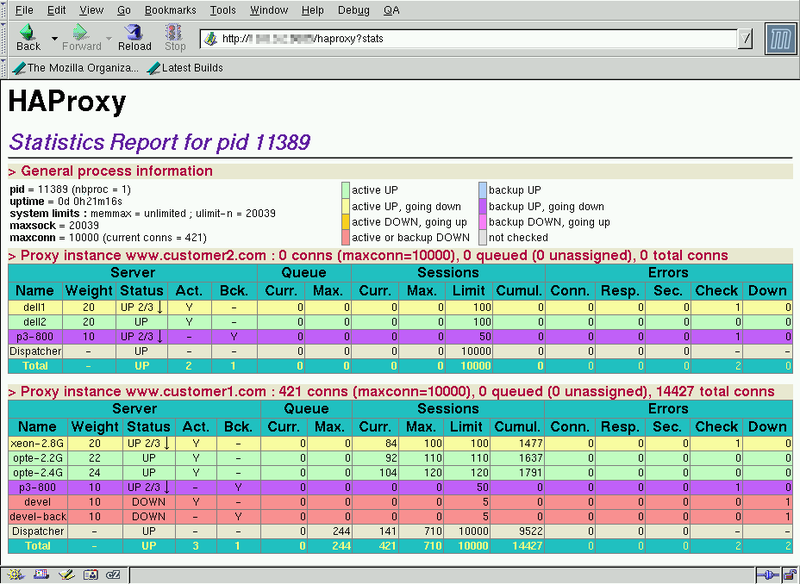This screenshot has height=584, width=800.
Task: Go back with the Back button
Action: coord(28,38)
